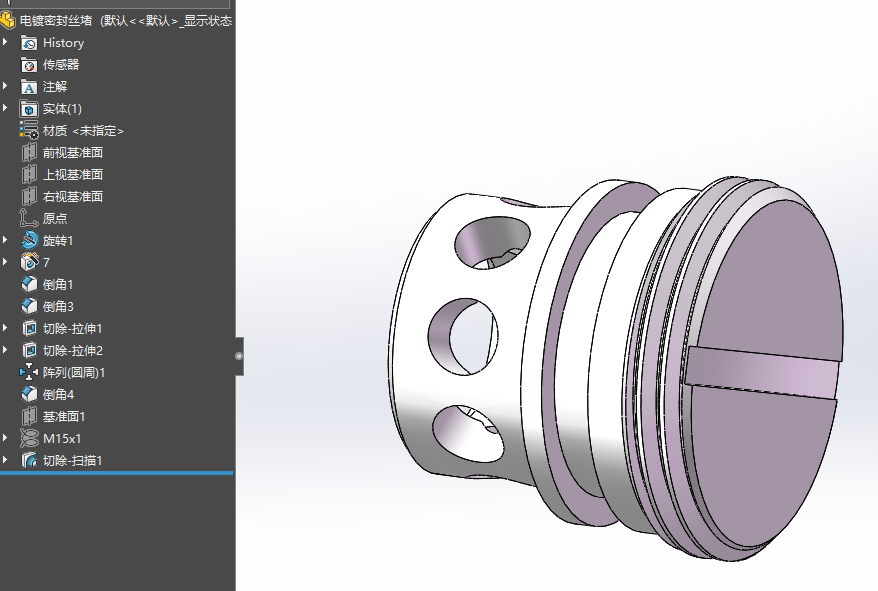Expand the History node
This screenshot has height=591, width=878.
tap(6, 43)
